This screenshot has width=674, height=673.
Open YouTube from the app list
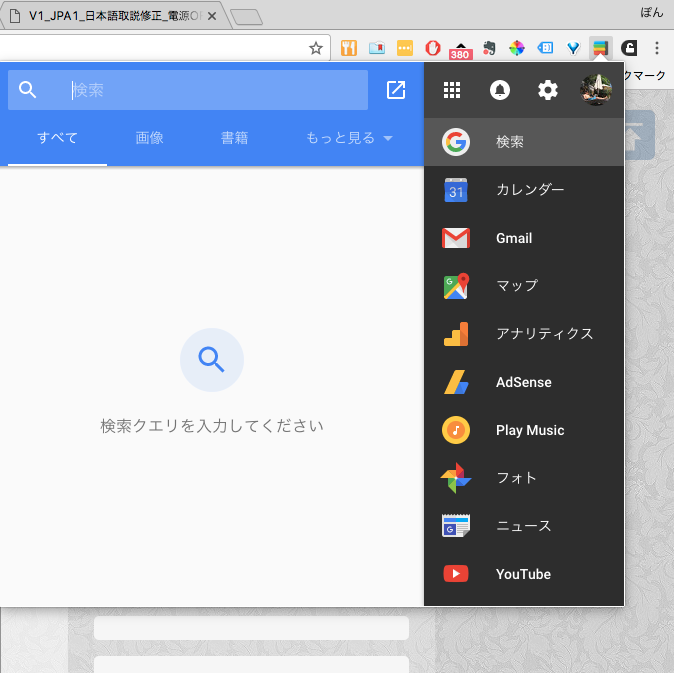[524, 574]
